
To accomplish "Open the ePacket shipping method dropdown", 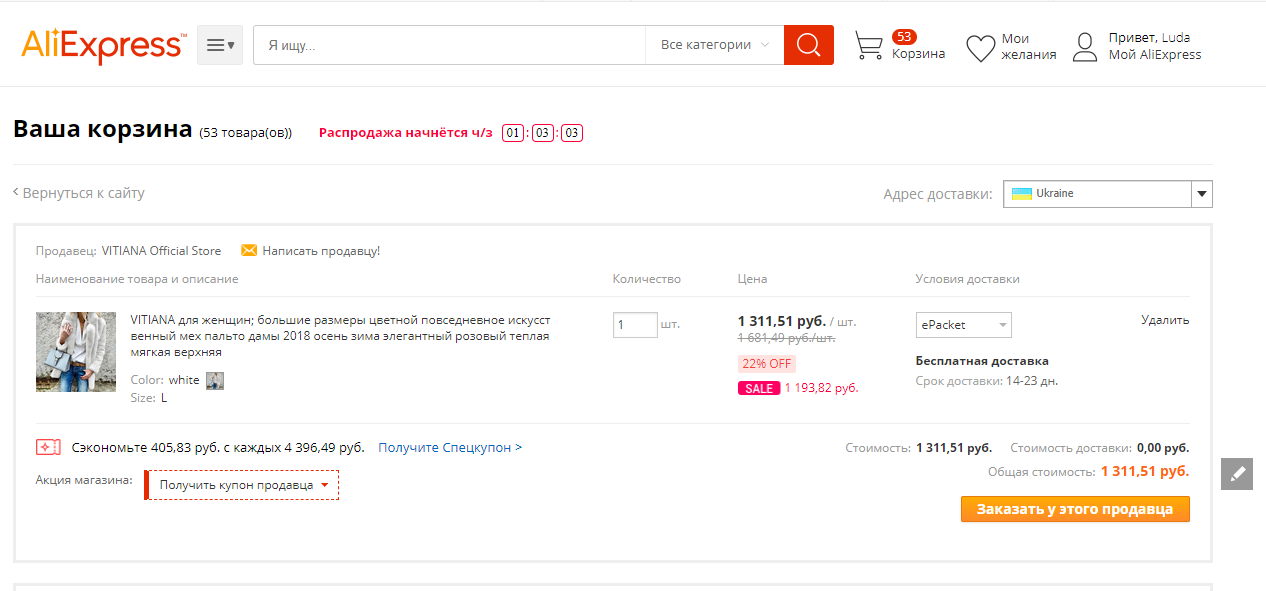I will click(963, 325).
